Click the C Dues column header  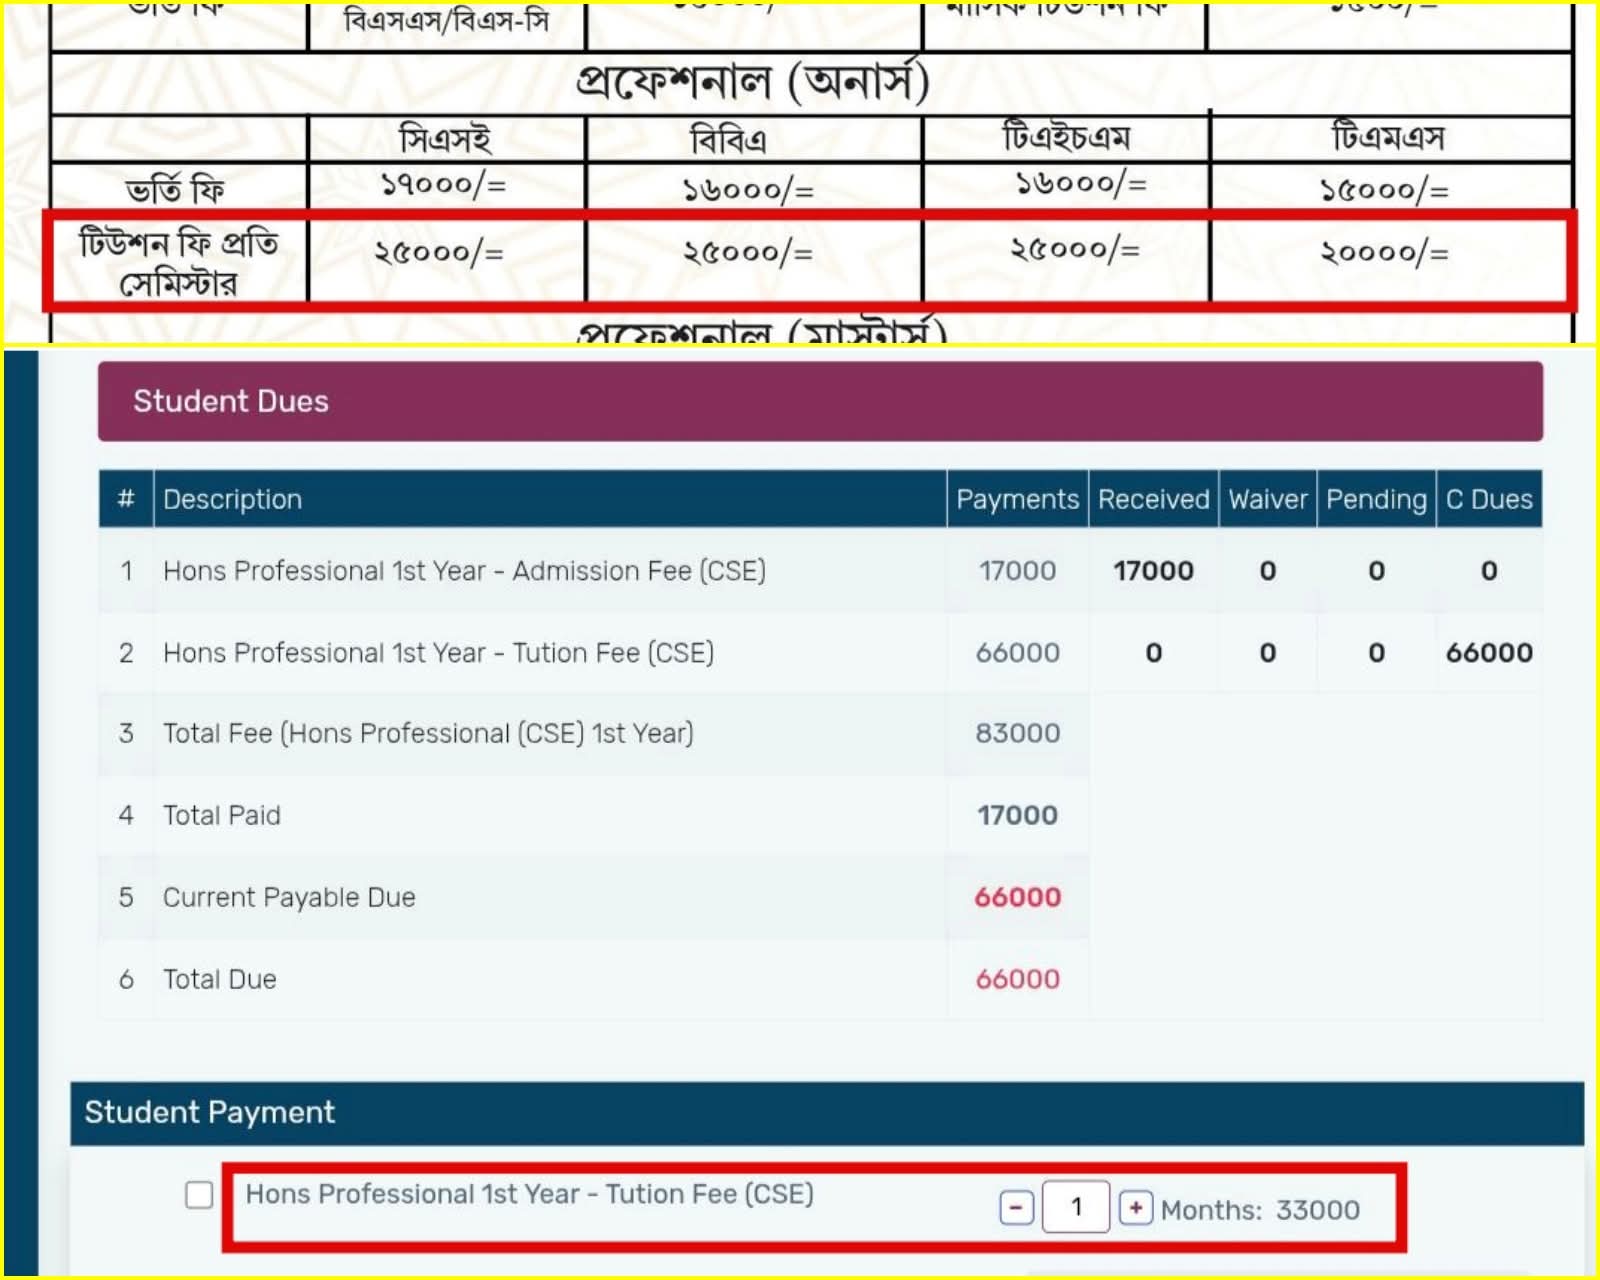tap(1489, 499)
